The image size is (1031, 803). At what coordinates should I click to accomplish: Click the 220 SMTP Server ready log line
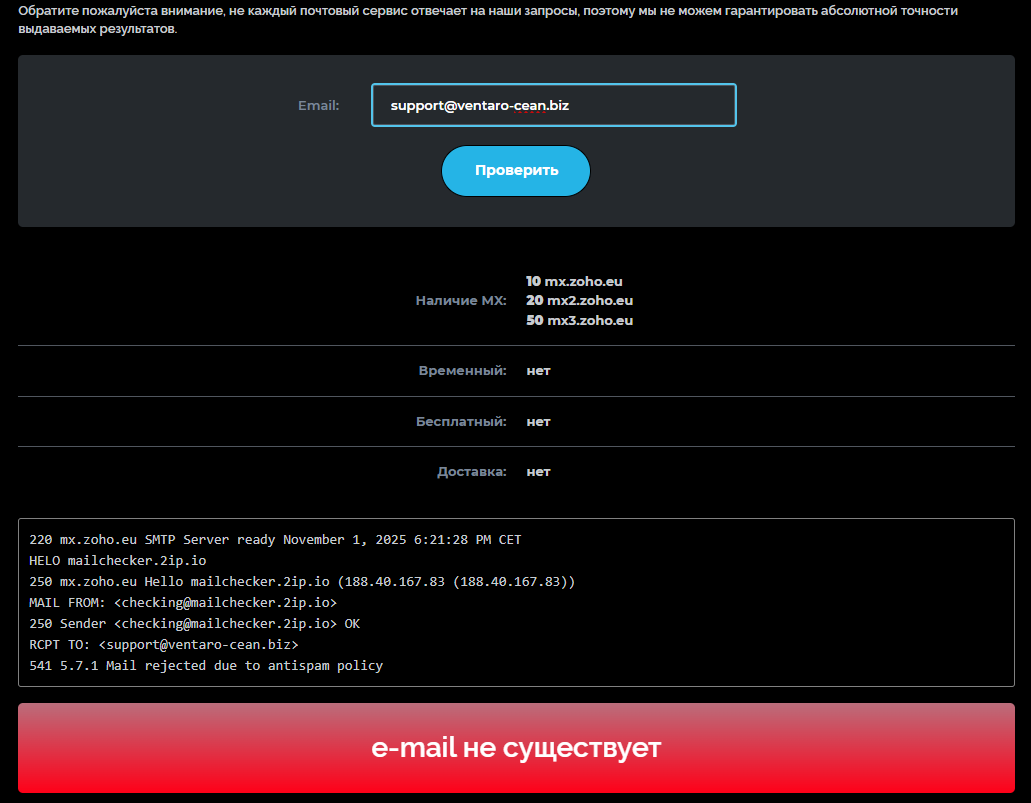[275, 540]
